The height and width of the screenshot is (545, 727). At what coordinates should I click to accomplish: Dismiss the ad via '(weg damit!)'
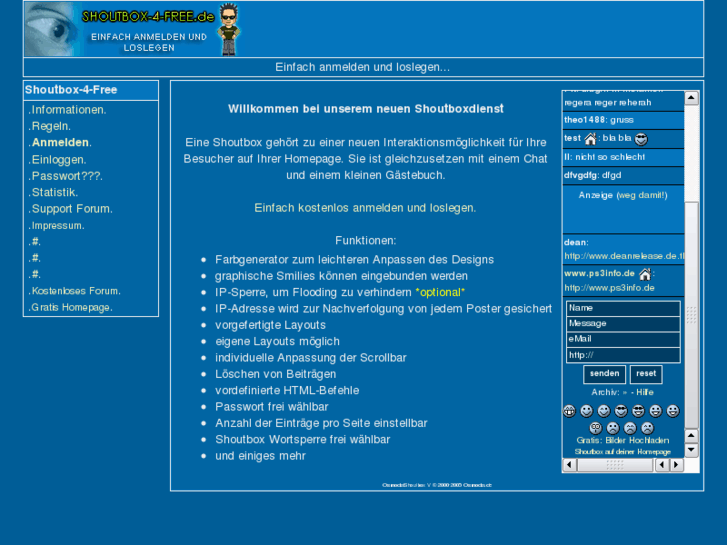point(642,195)
